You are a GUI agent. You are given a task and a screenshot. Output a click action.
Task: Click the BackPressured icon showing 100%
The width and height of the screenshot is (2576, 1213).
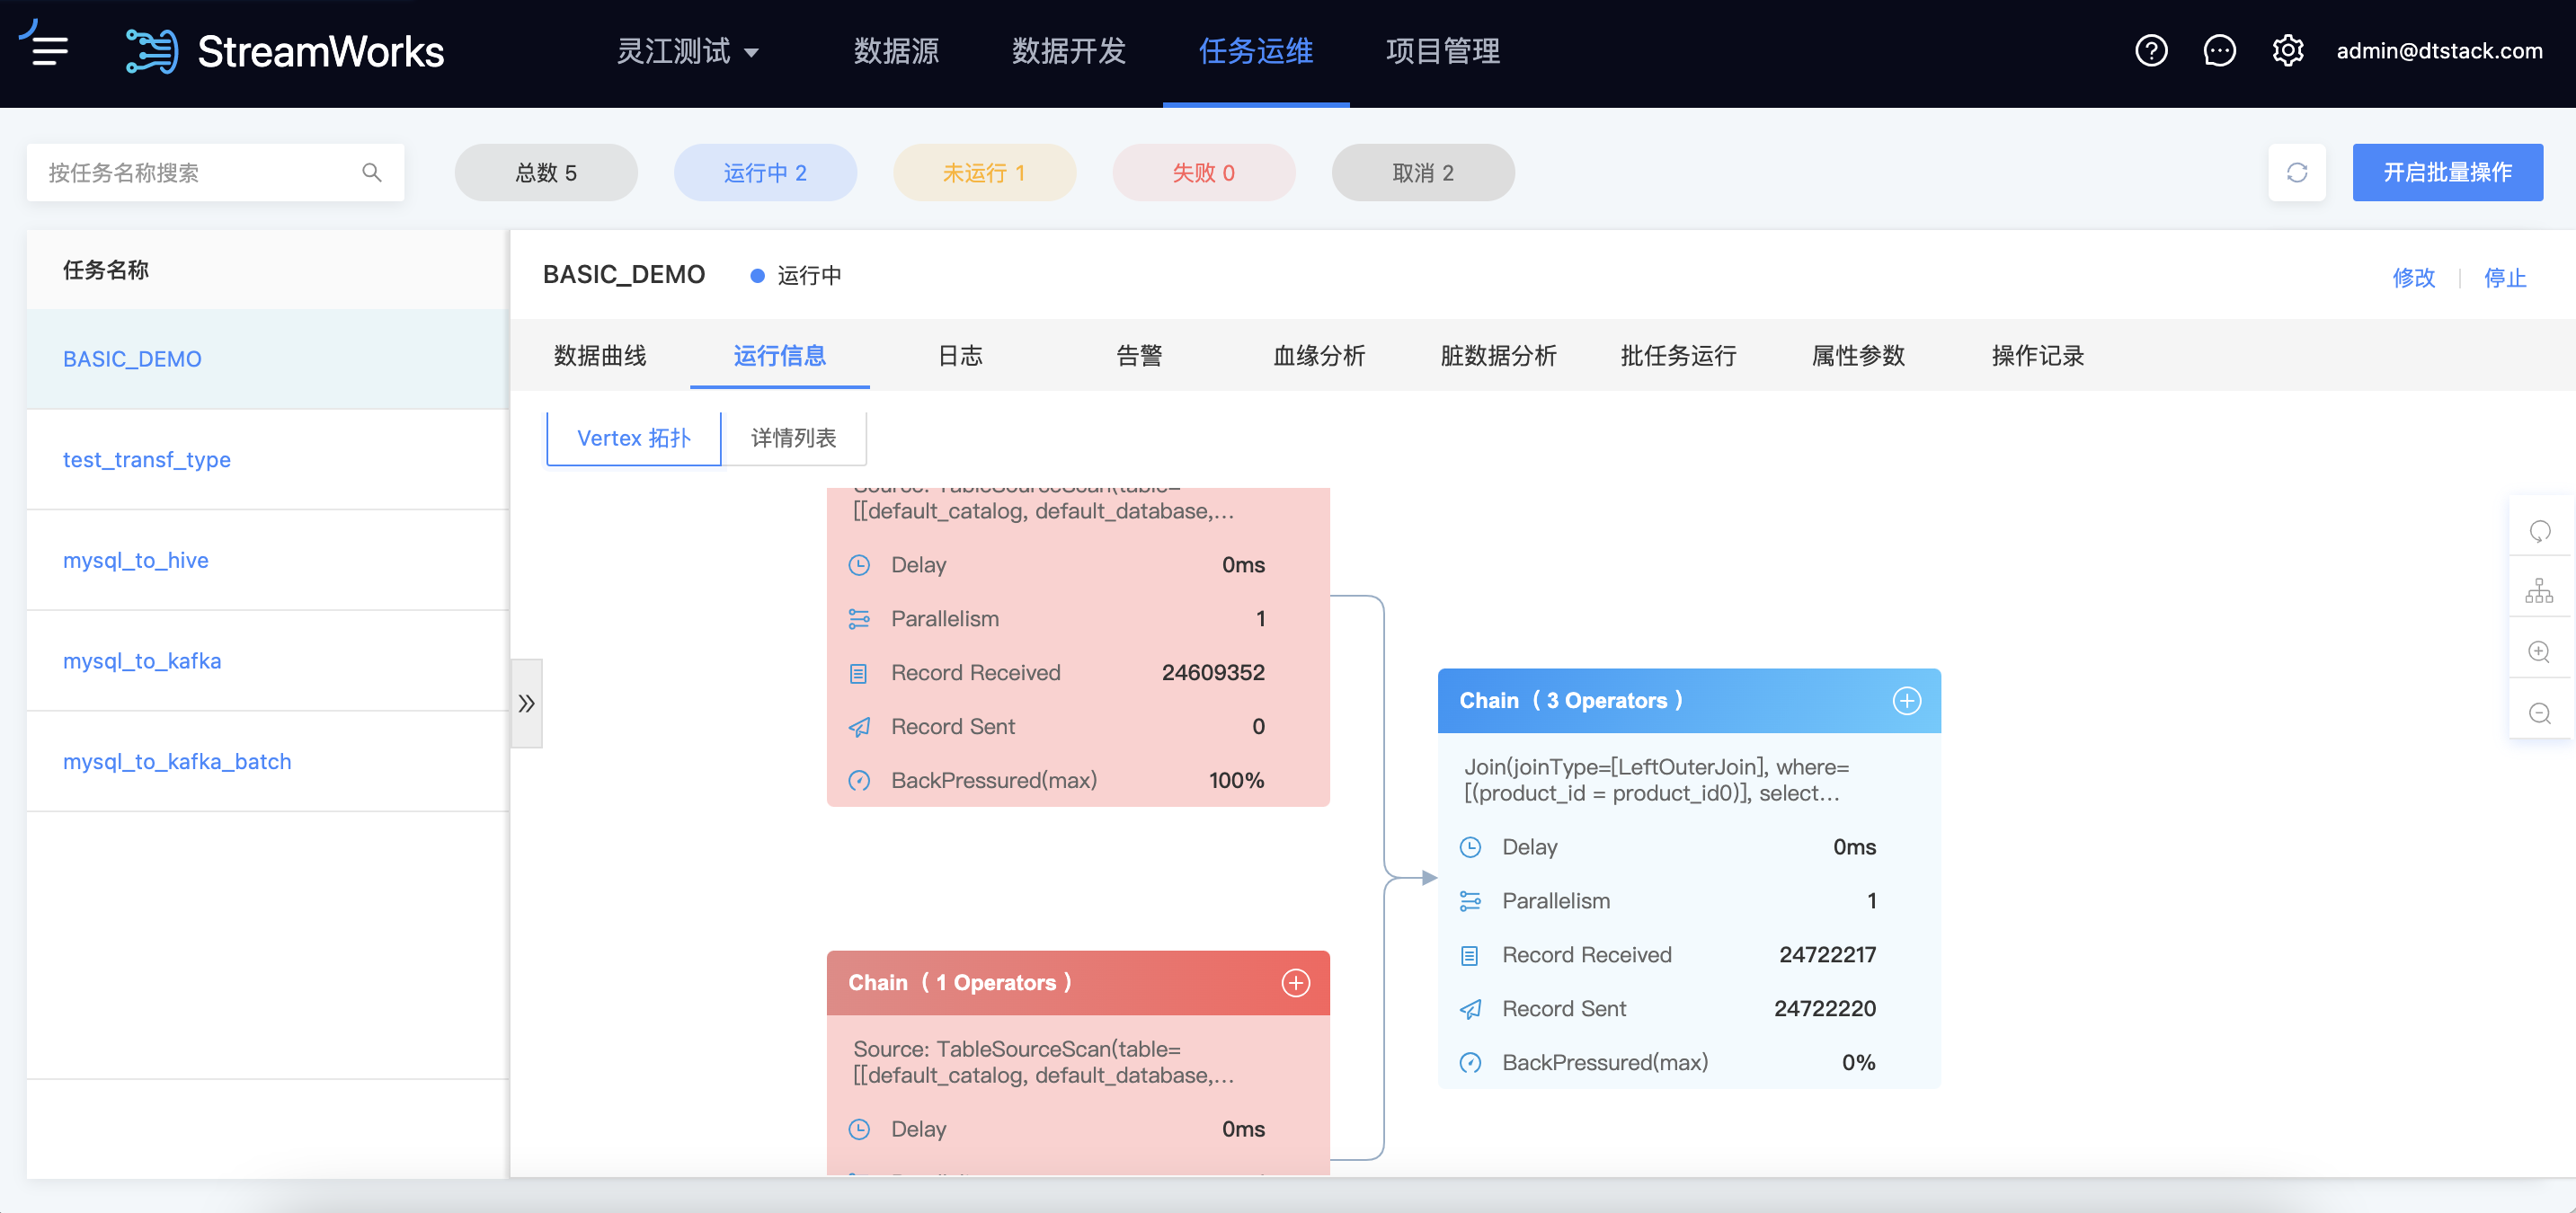tap(859, 781)
